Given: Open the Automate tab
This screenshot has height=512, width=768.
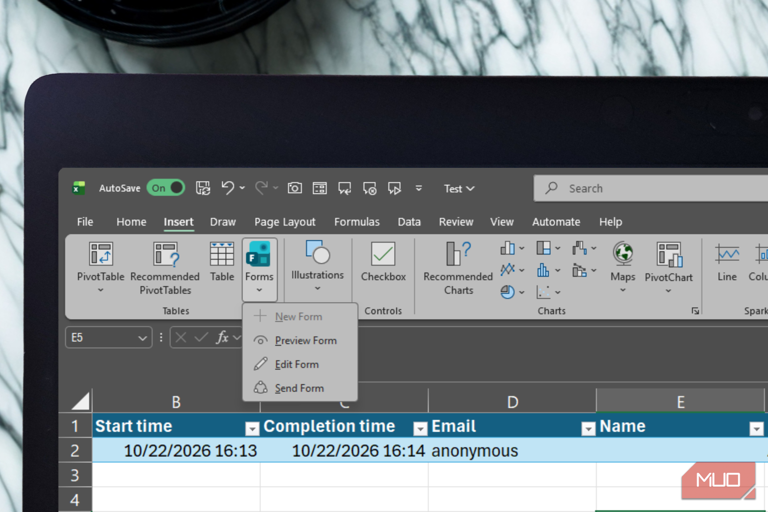Looking at the screenshot, I should coord(556,222).
